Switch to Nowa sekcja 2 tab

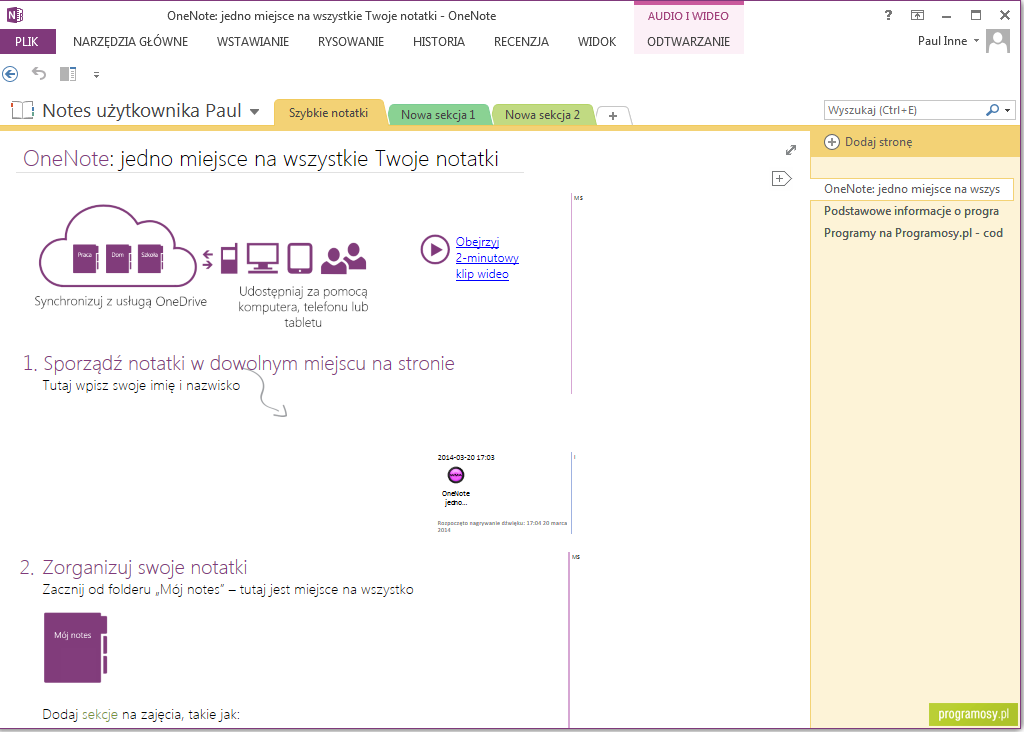click(543, 115)
